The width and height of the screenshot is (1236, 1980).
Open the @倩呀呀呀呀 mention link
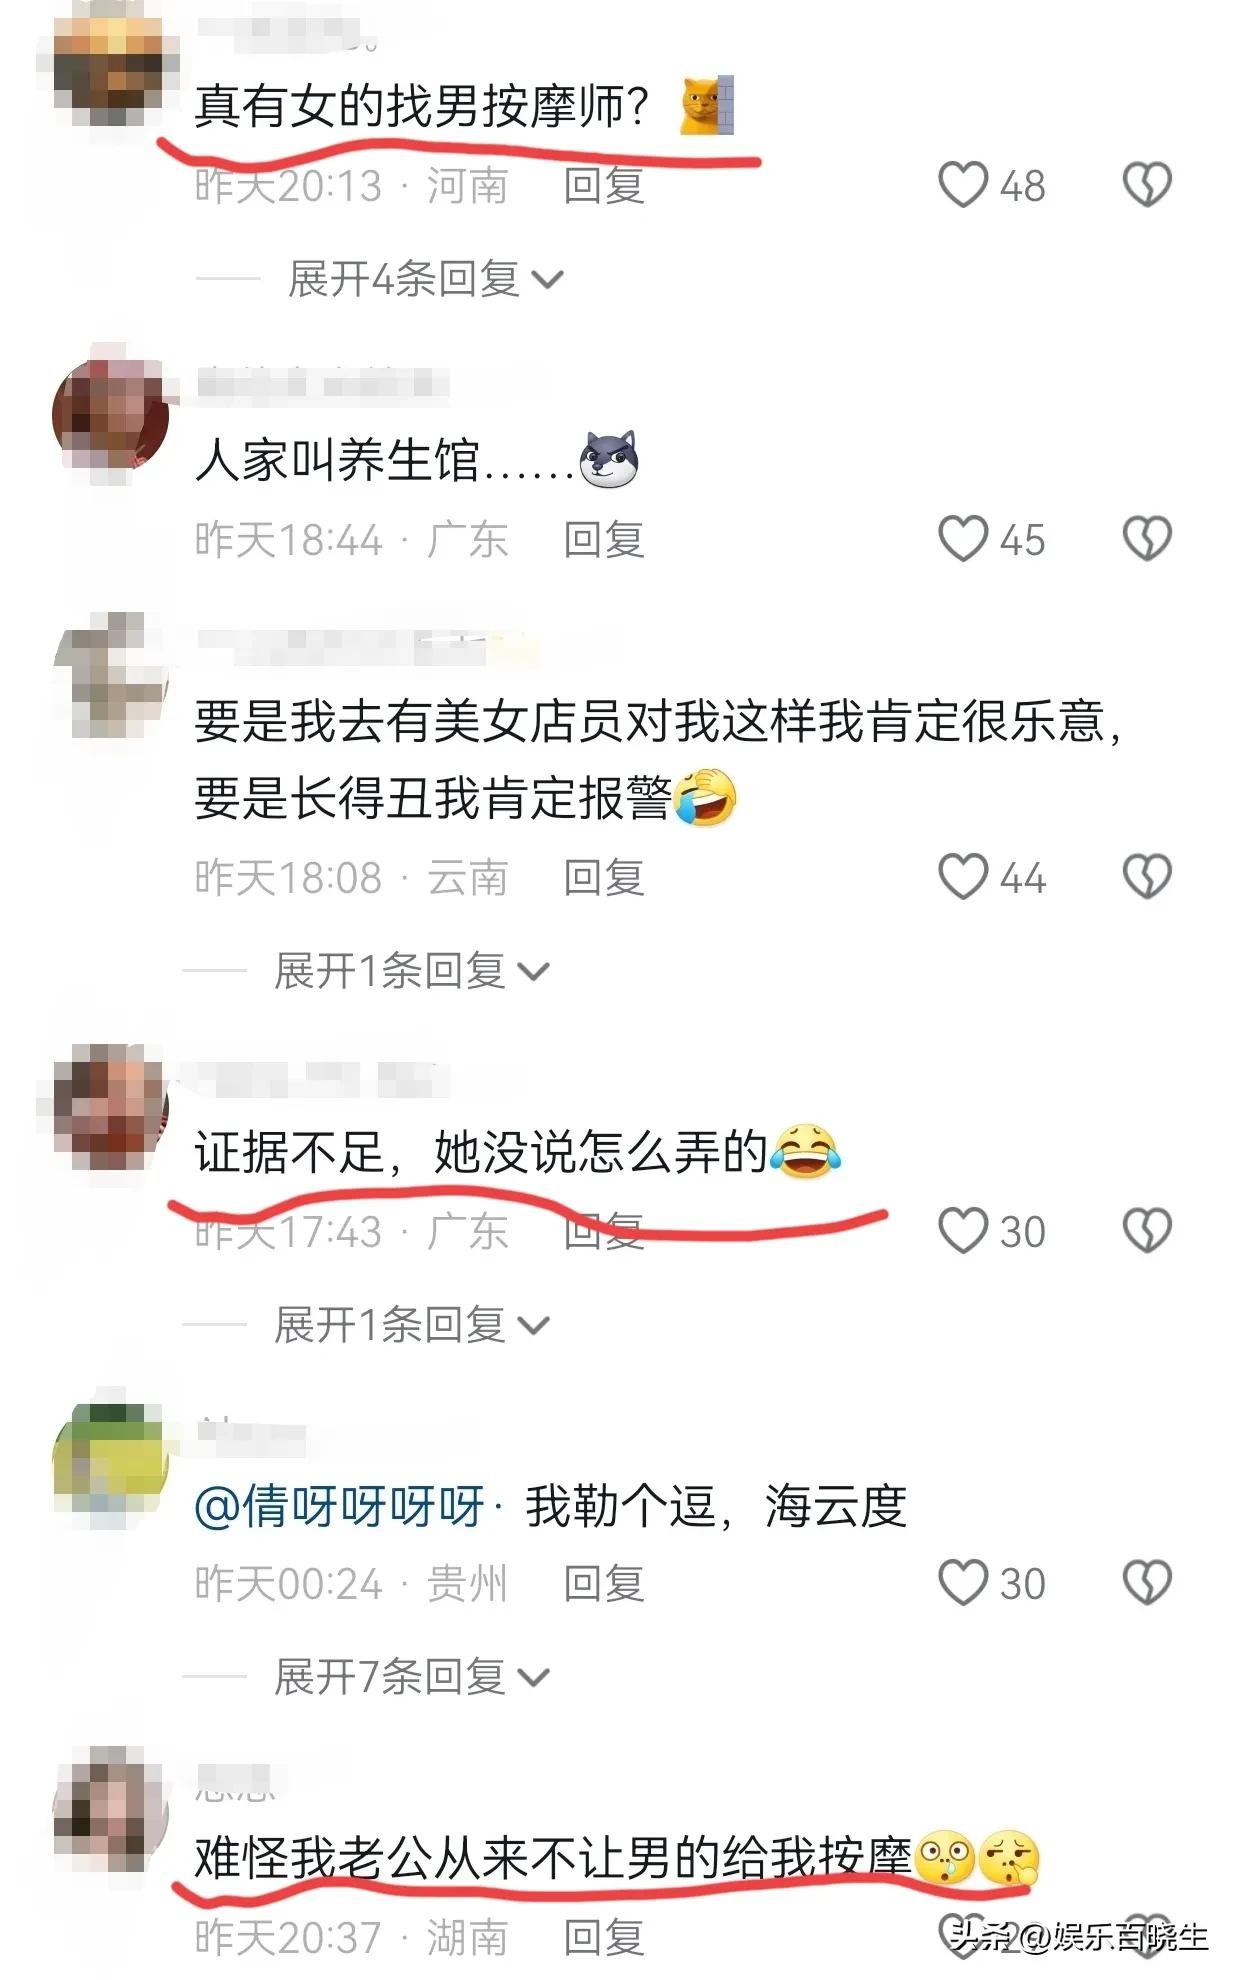tap(340, 1506)
